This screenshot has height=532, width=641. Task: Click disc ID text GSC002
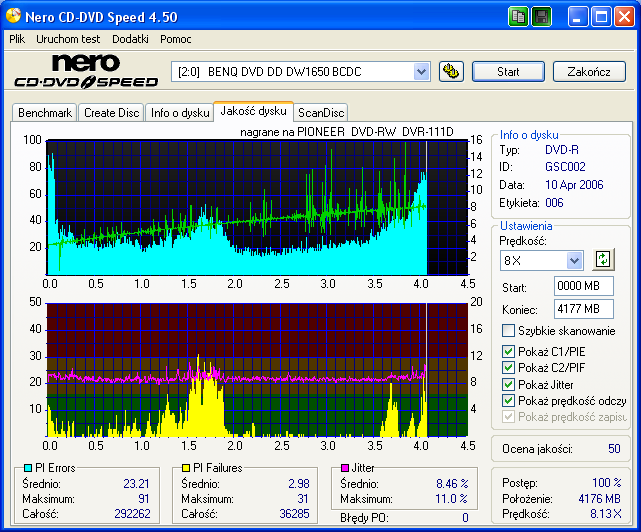pos(565,167)
